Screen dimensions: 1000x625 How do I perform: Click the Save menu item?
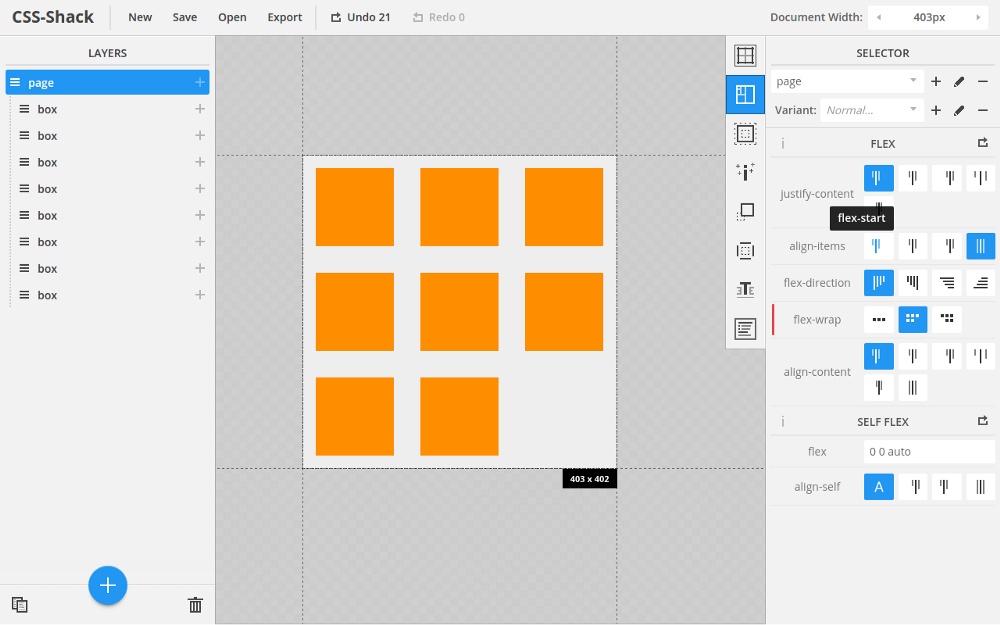185,17
